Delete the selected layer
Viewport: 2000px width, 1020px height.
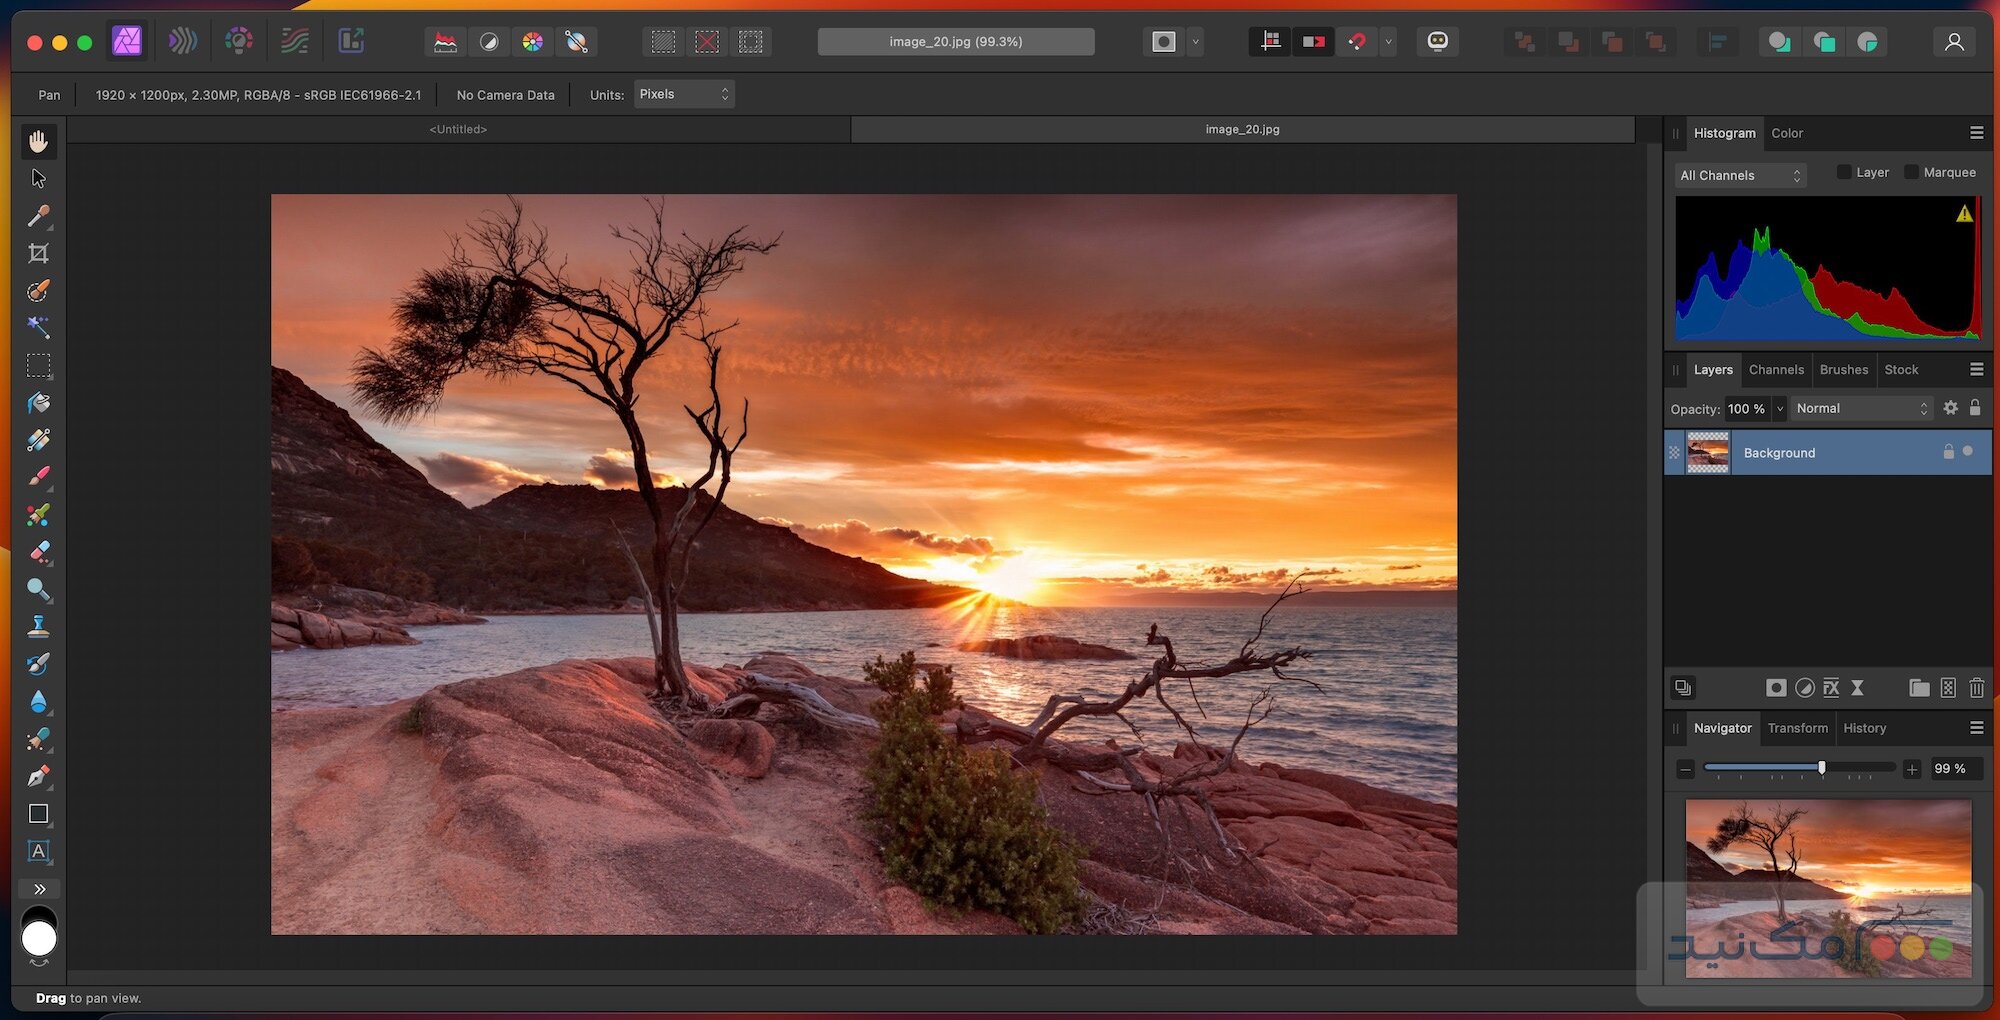click(1977, 688)
